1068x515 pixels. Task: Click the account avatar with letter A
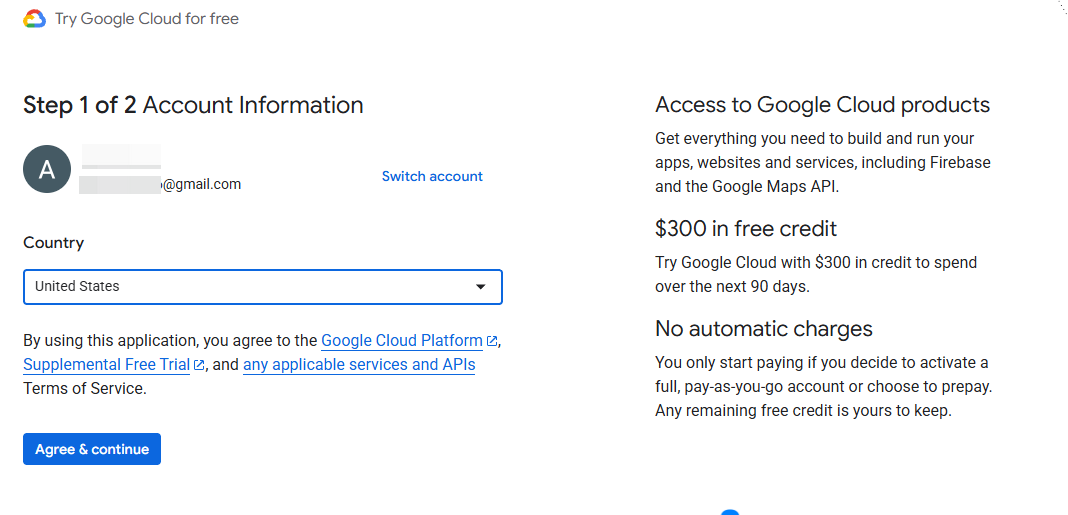[47, 169]
